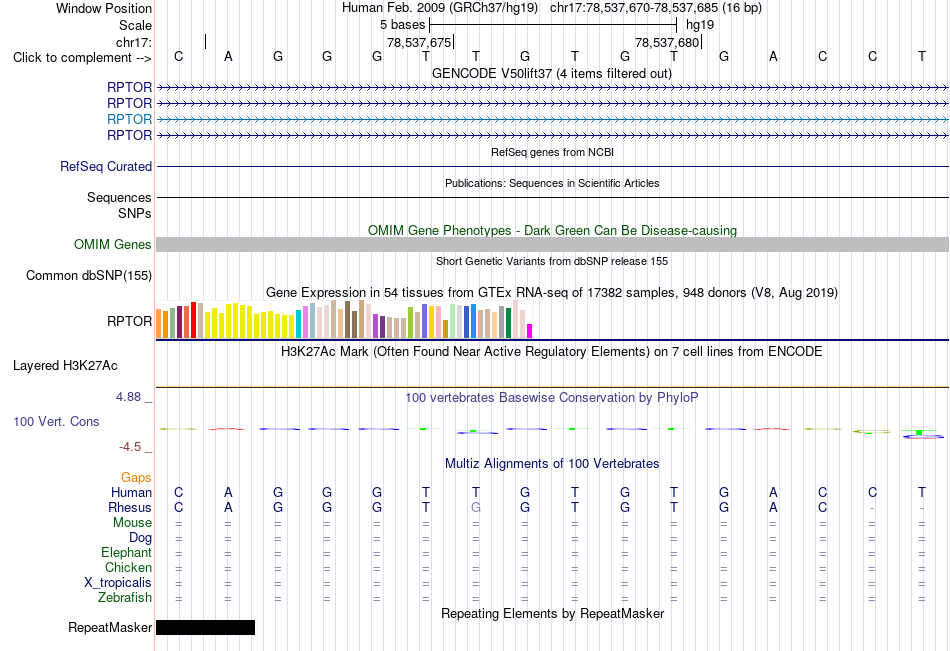Click the orange Gaps label
The width and height of the screenshot is (950, 651).
(x=136, y=478)
